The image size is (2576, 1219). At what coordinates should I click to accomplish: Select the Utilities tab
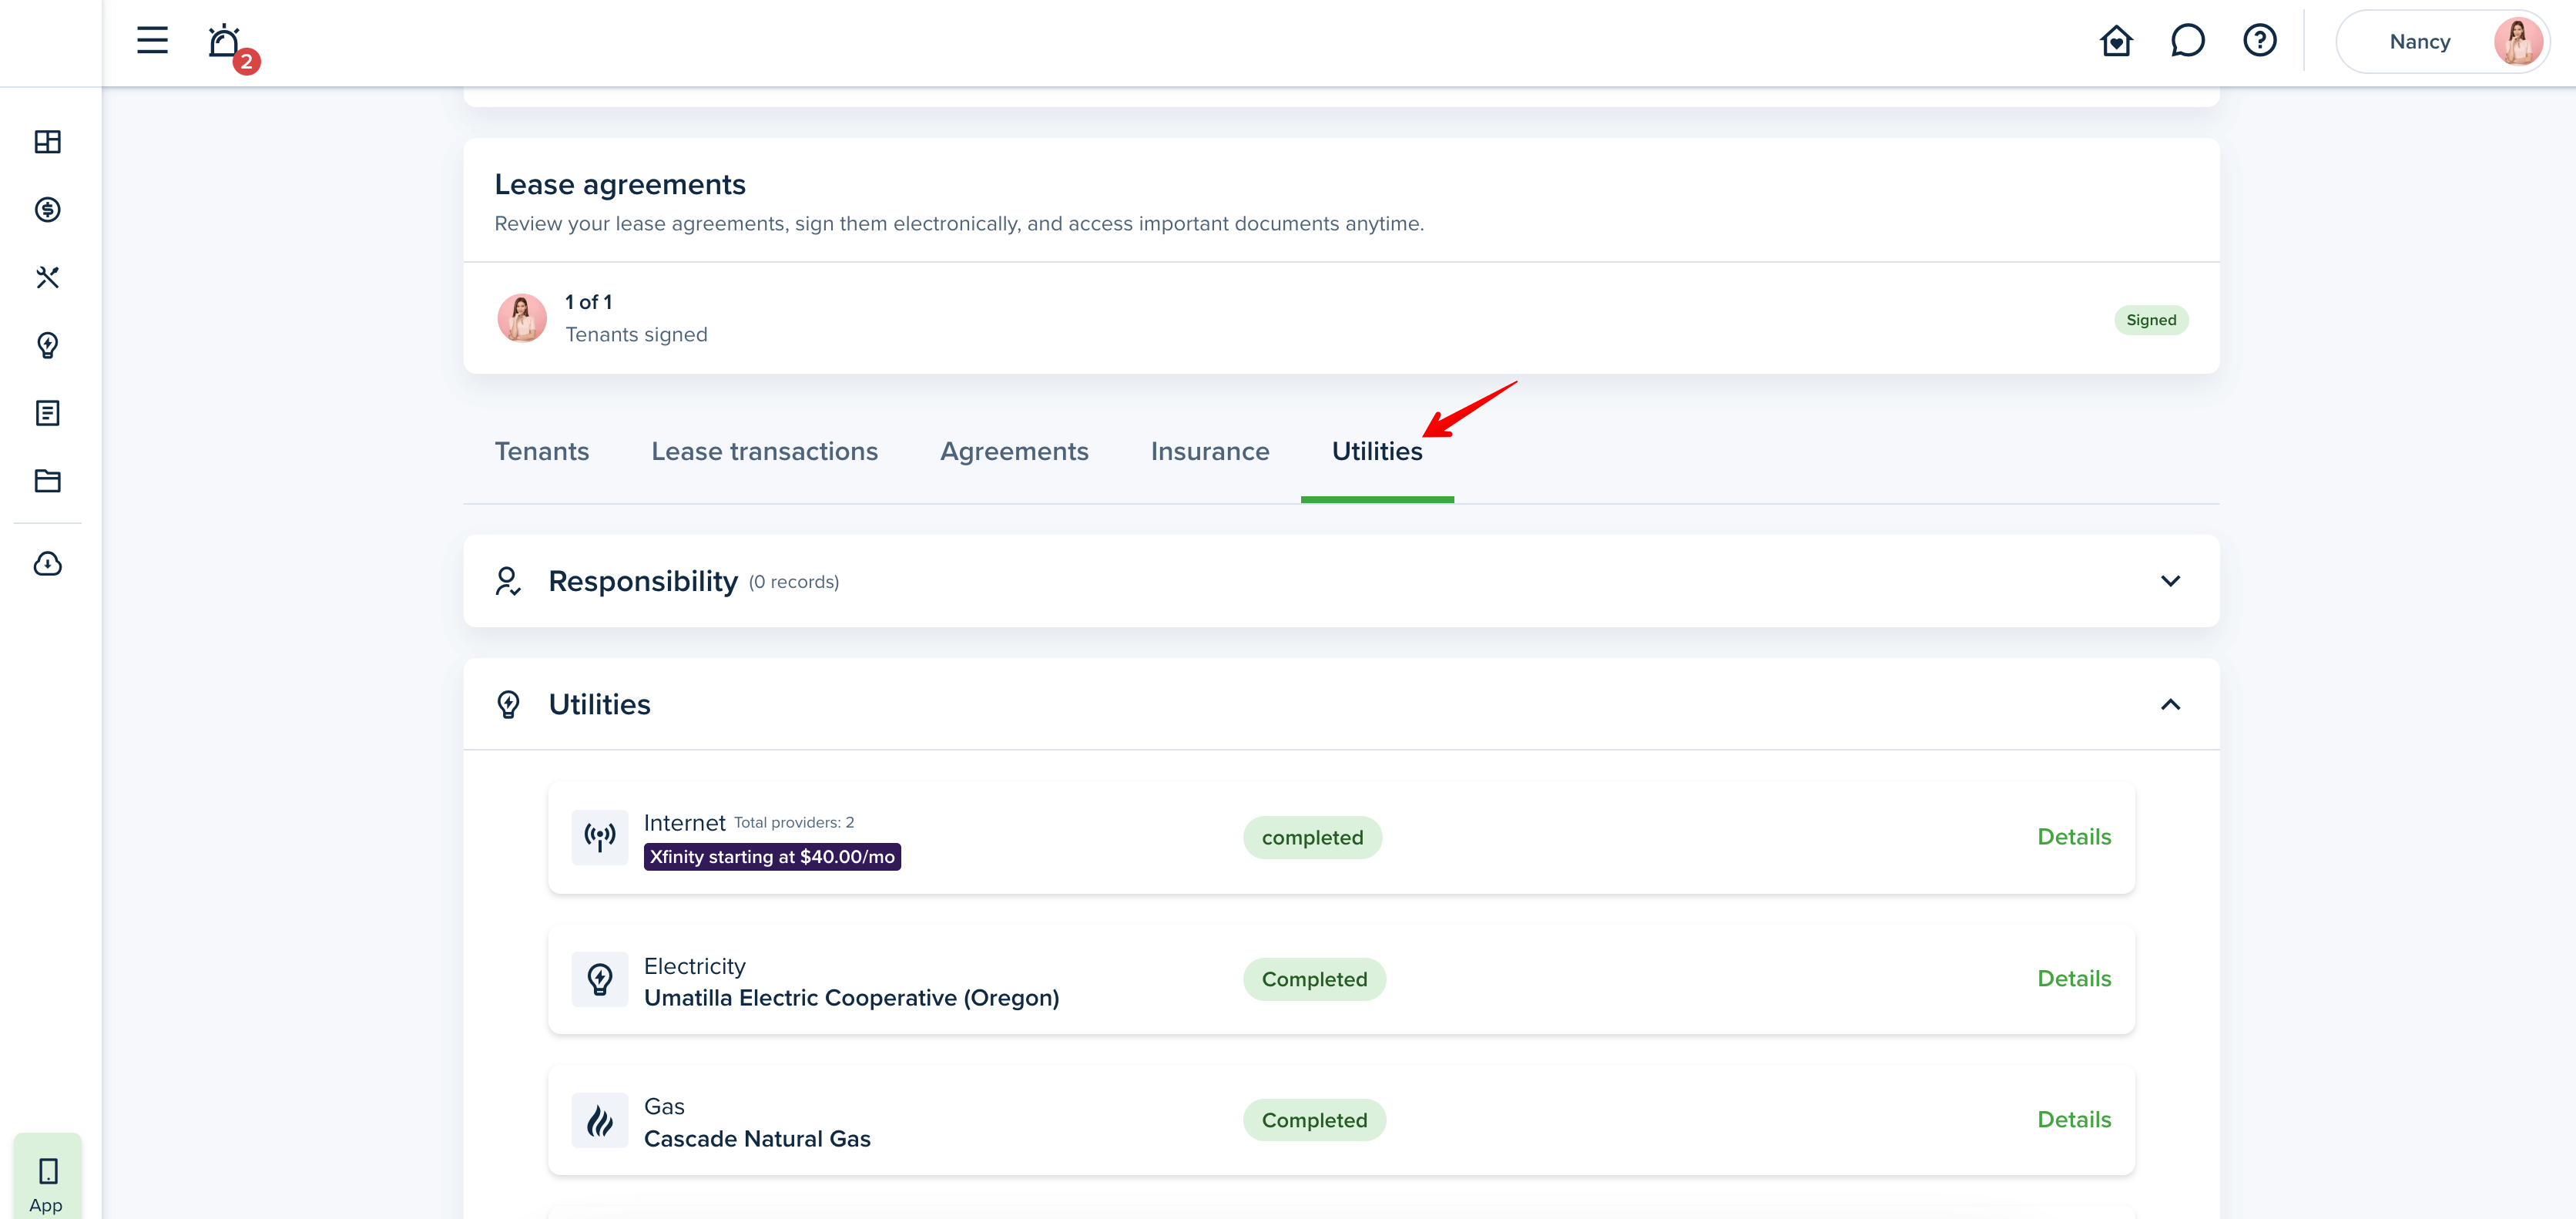1377,452
